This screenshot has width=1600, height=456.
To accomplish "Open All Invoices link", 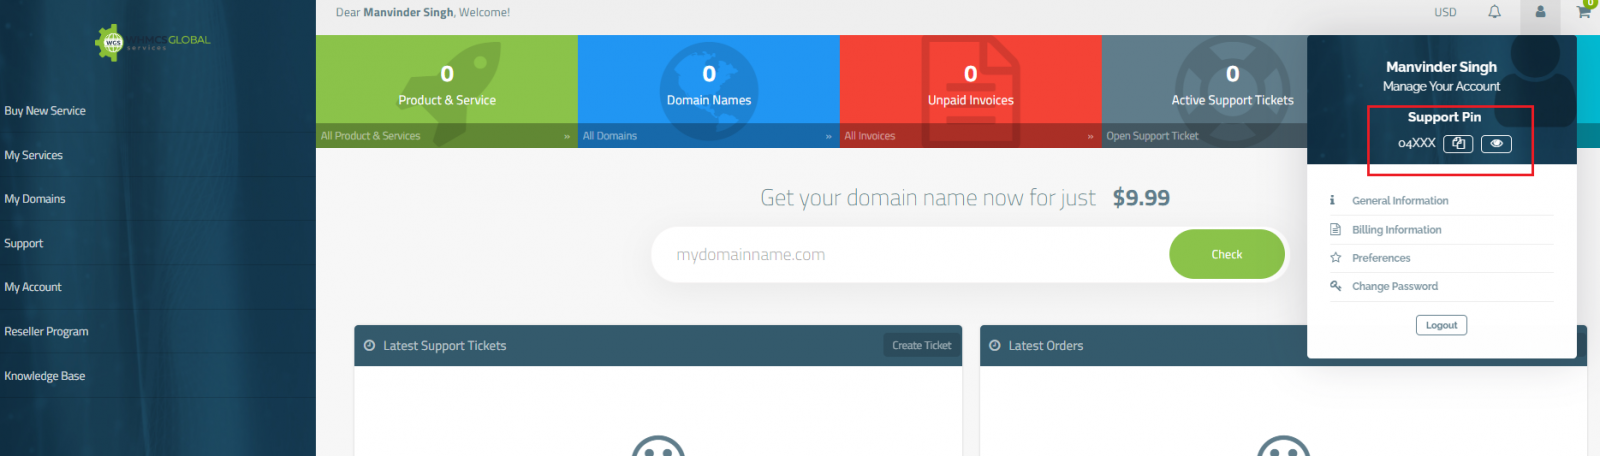I will (970, 136).
